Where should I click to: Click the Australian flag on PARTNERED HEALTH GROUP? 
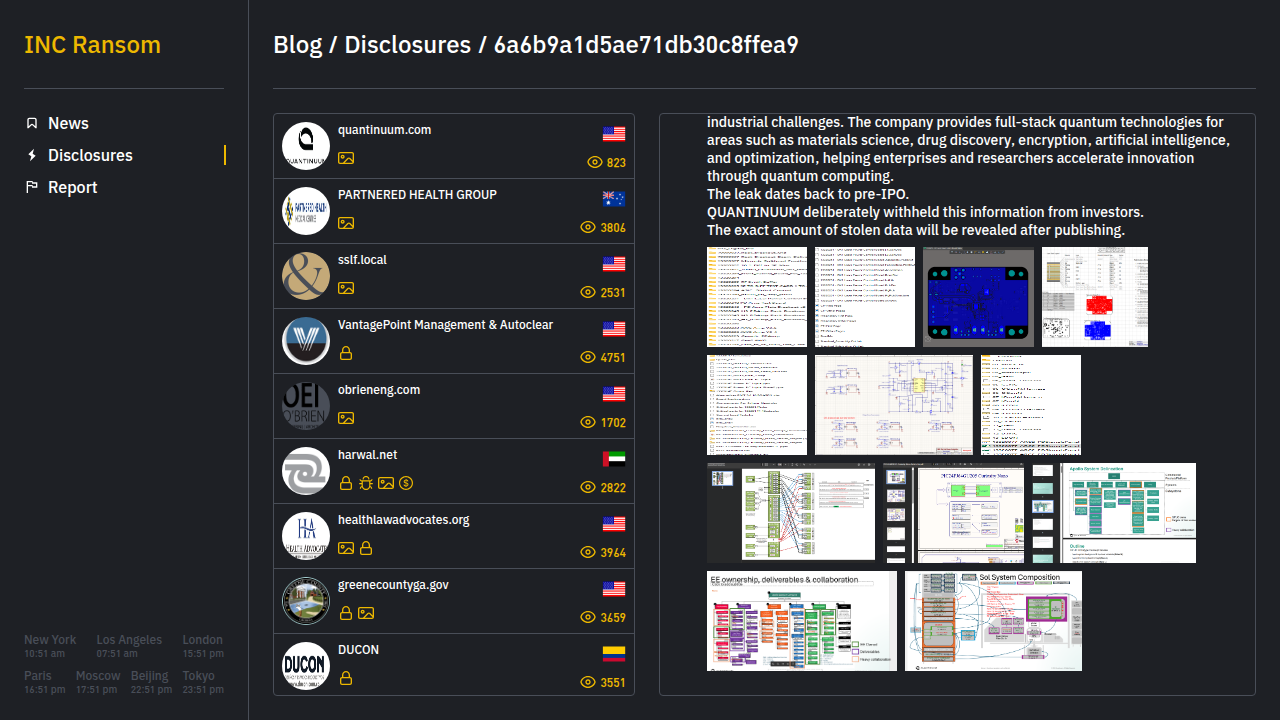coord(614,199)
